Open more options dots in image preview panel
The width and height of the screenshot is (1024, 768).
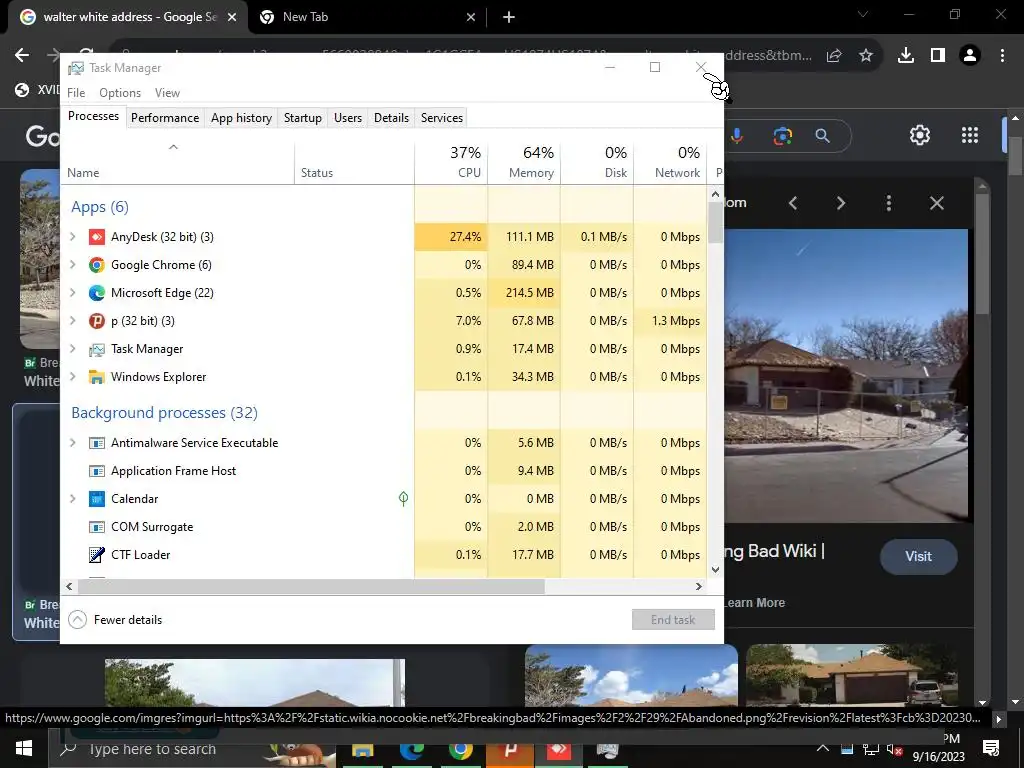point(888,203)
